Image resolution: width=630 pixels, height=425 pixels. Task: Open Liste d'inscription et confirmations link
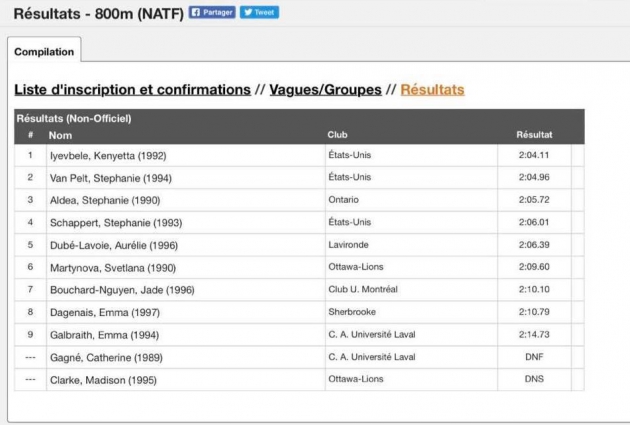pos(132,90)
